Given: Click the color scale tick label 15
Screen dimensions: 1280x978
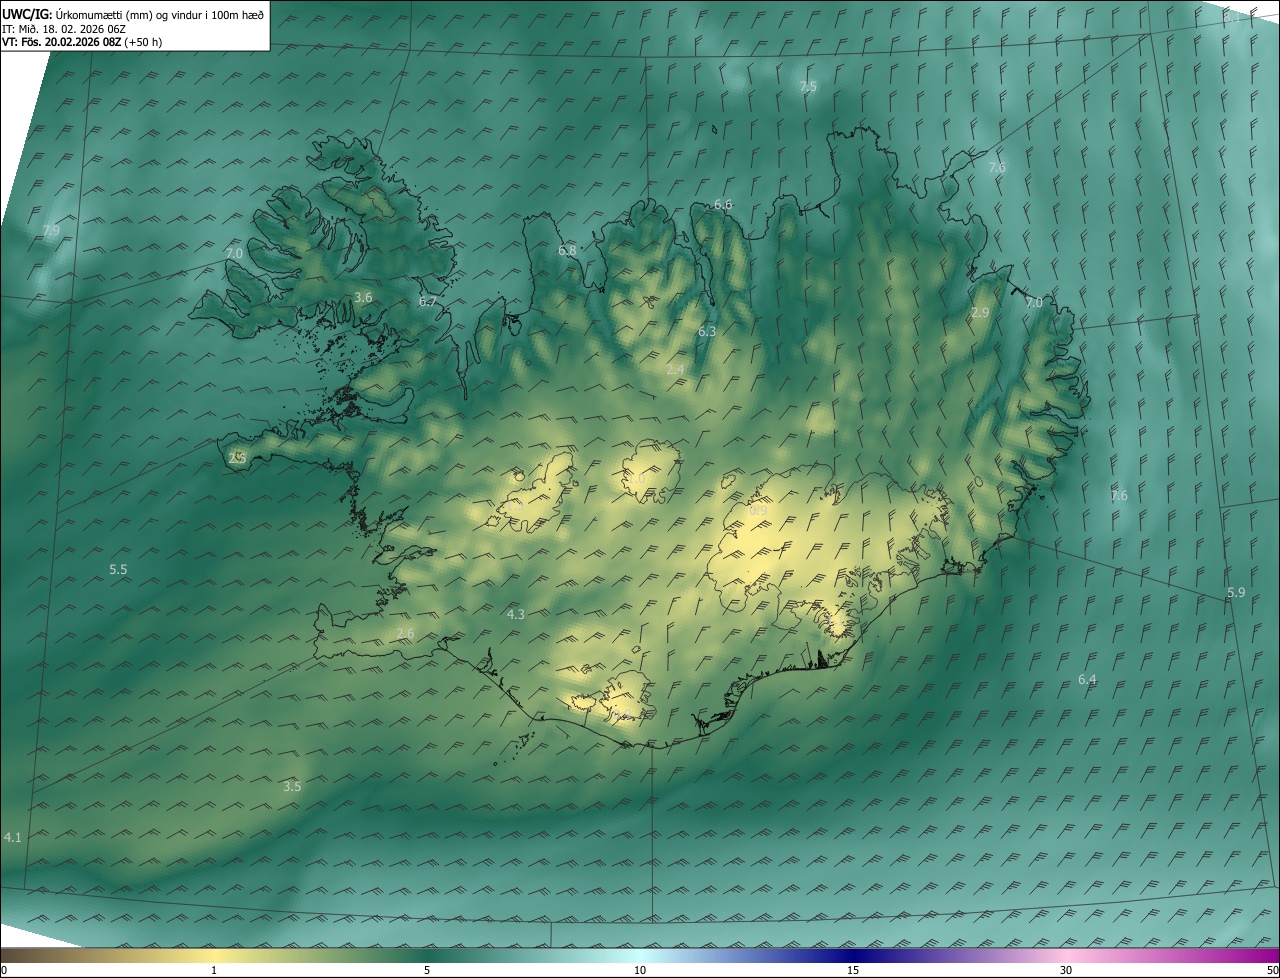Looking at the screenshot, I should point(853,970).
